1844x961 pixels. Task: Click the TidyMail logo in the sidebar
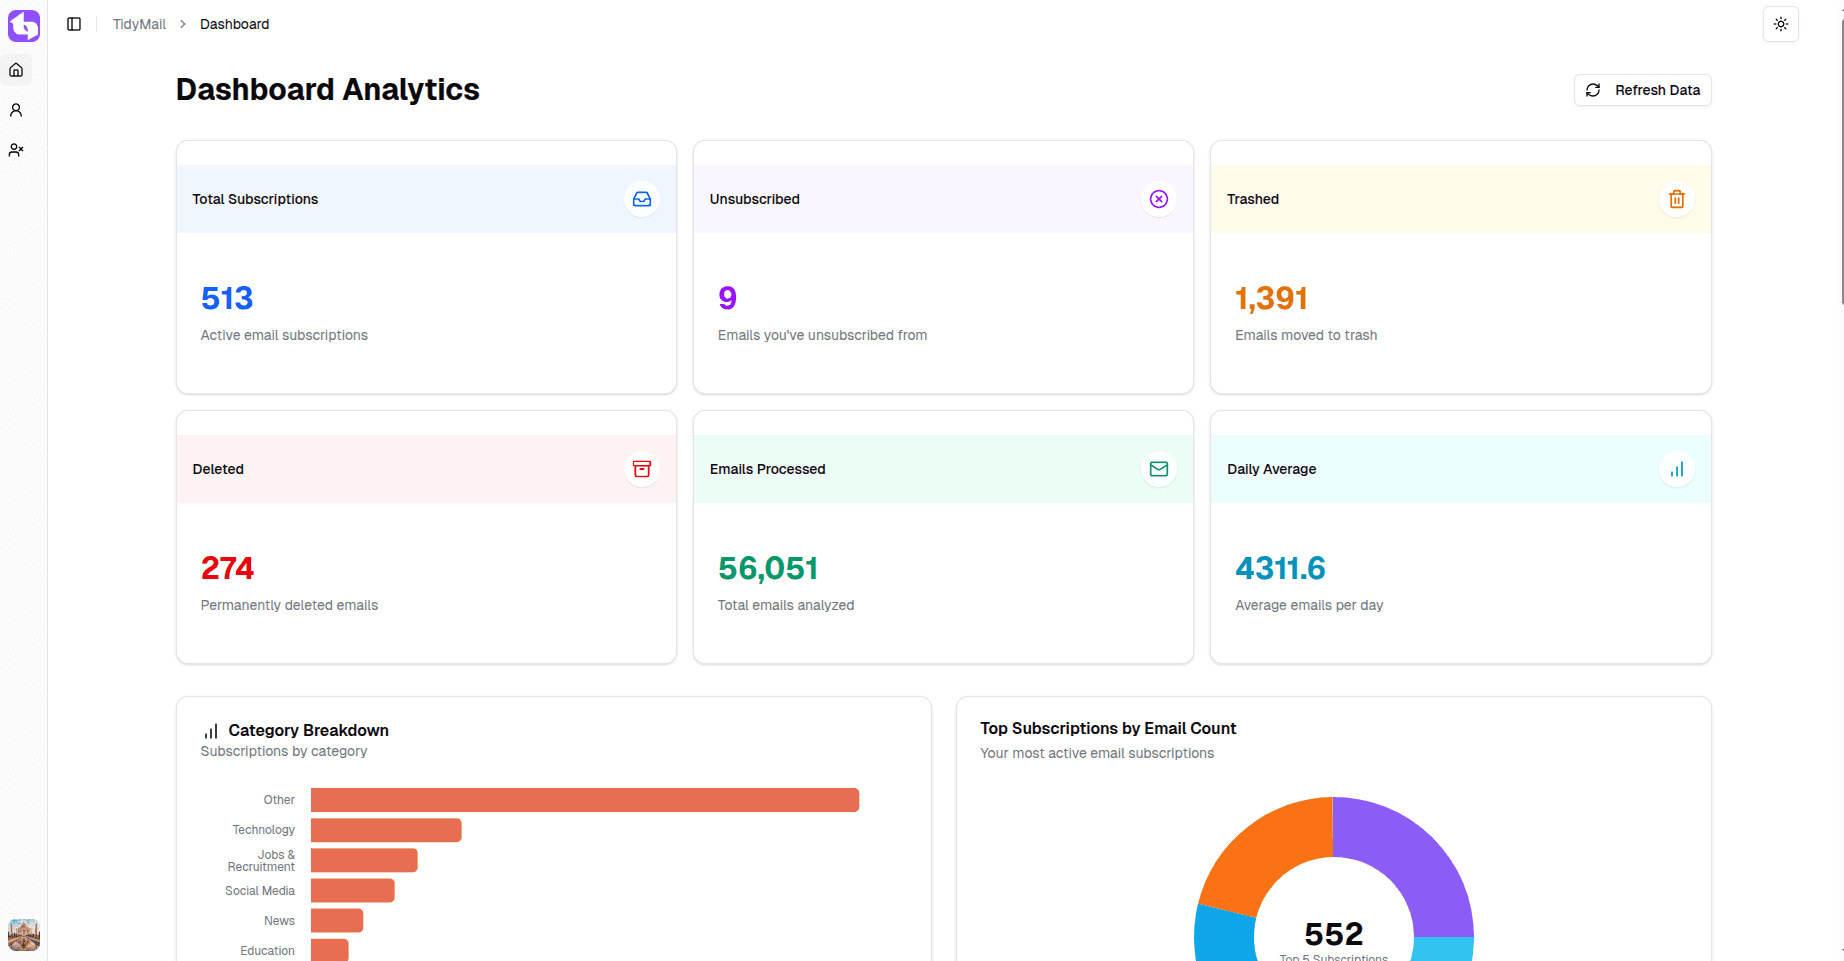tap(24, 25)
